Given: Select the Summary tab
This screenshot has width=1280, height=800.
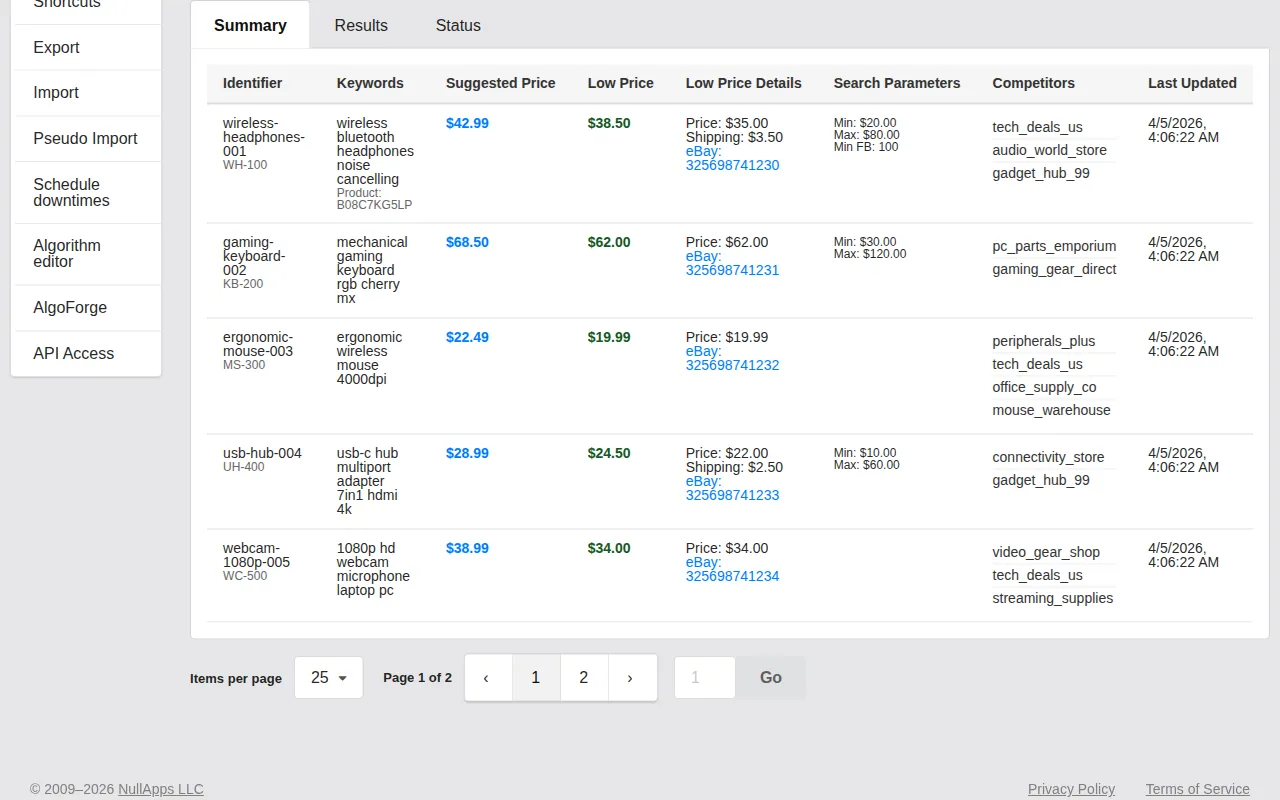Looking at the screenshot, I should click(x=250, y=25).
